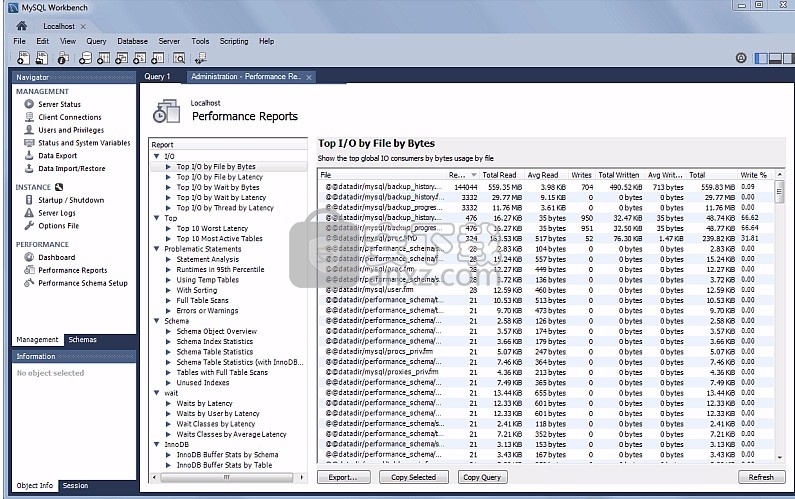Open Startup / Shutdown
Screen dimensions: 795x499
pos(71,200)
